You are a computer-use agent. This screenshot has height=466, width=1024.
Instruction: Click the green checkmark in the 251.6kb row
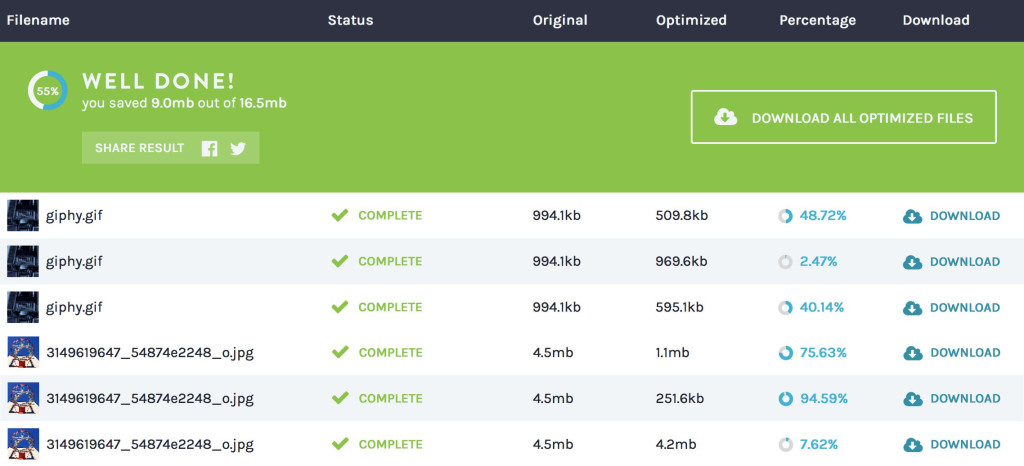(340, 398)
